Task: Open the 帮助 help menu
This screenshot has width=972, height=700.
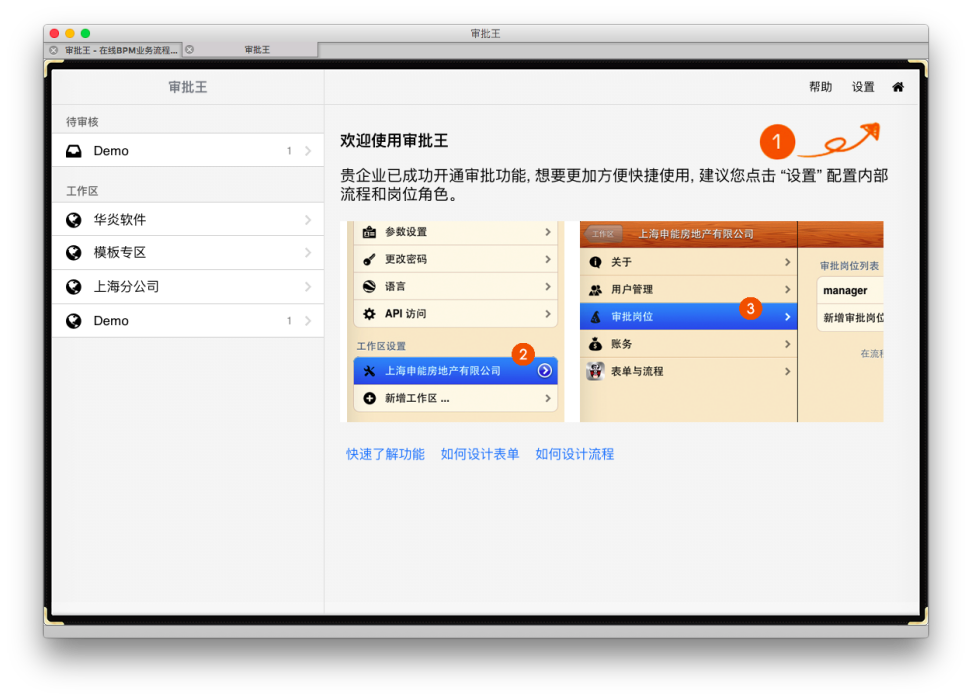Action: [x=820, y=87]
